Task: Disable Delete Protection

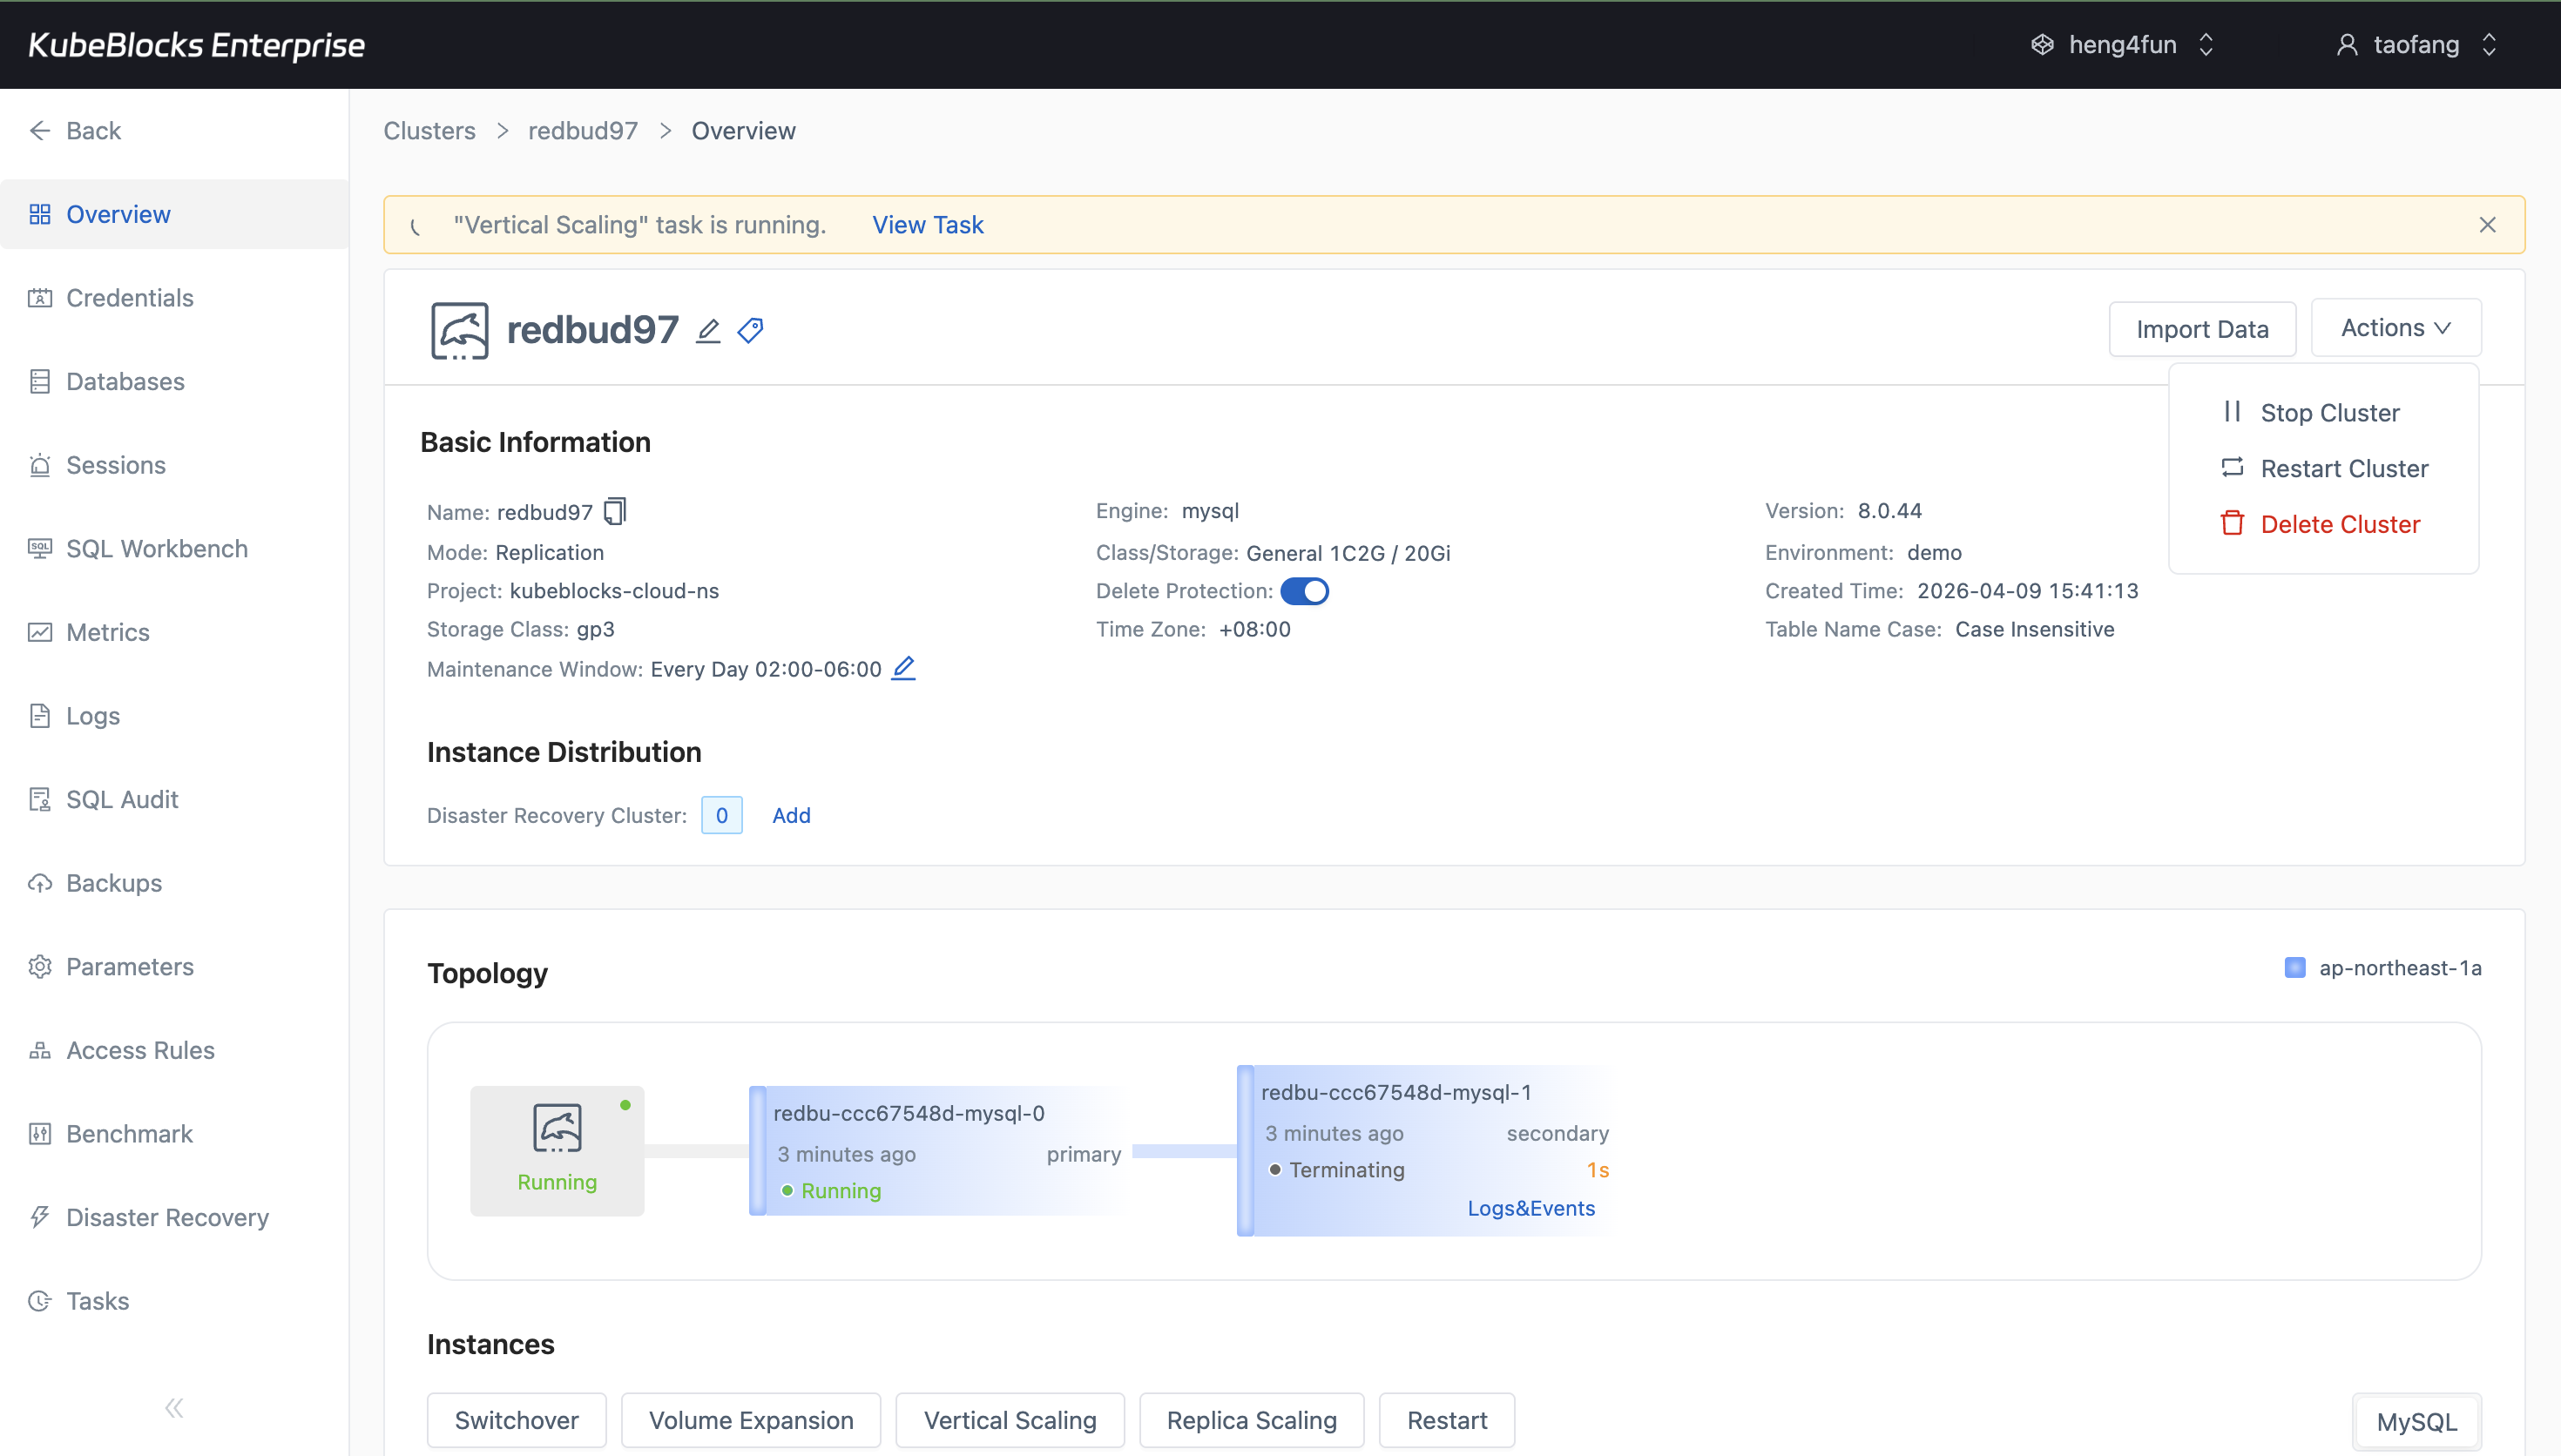Action: (x=1305, y=590)
